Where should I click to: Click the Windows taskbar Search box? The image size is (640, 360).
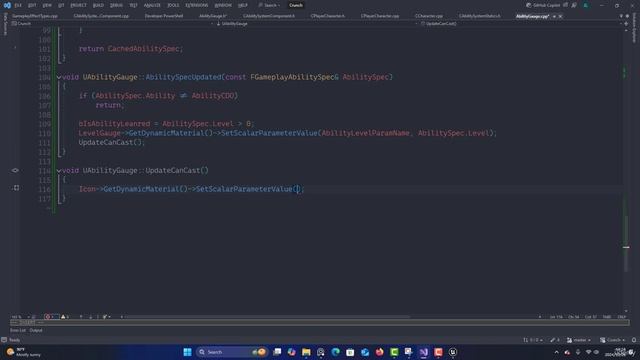[x=231, y=352]
